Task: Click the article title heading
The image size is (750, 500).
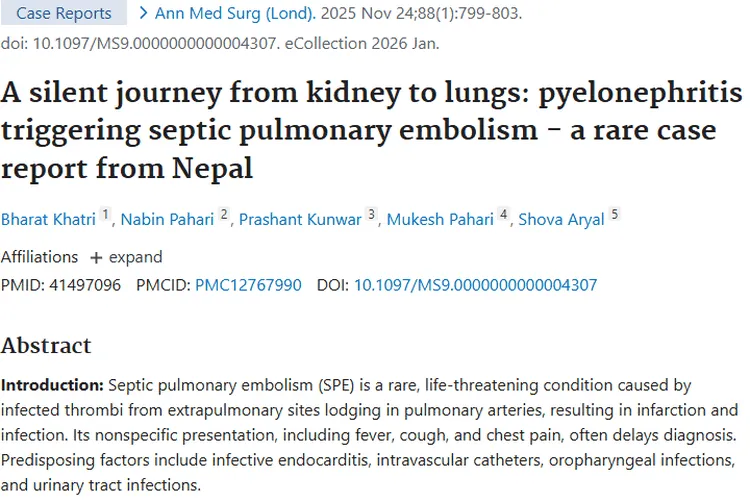Action: tap(371, 130)
